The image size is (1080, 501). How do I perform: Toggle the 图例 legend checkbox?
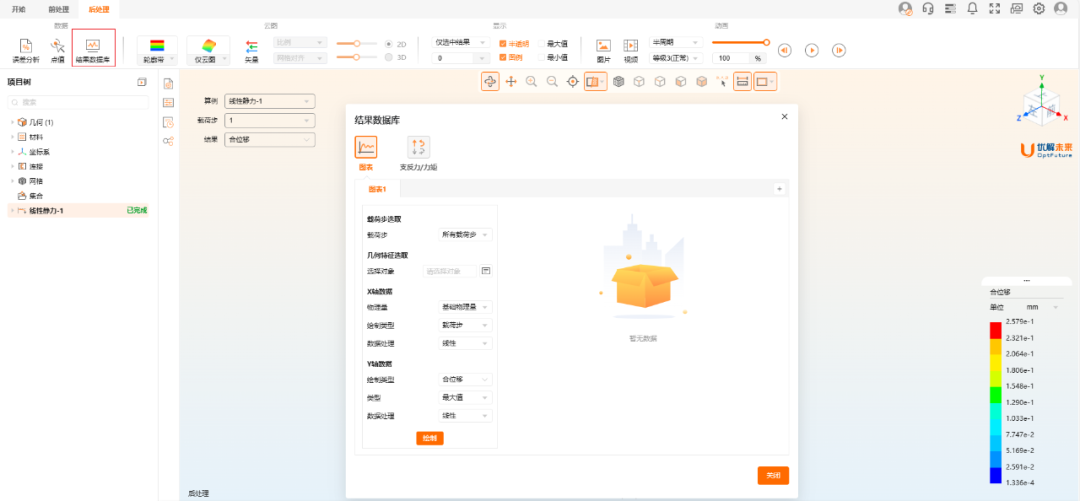(503, 57)
